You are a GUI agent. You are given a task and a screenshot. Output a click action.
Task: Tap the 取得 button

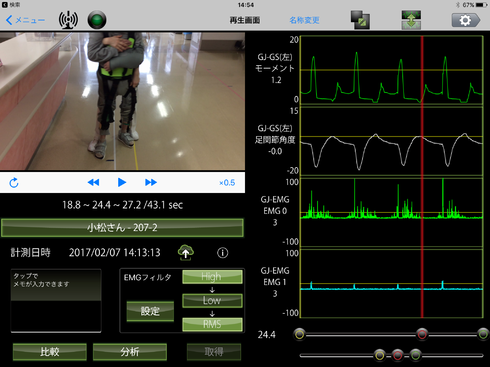214,352
